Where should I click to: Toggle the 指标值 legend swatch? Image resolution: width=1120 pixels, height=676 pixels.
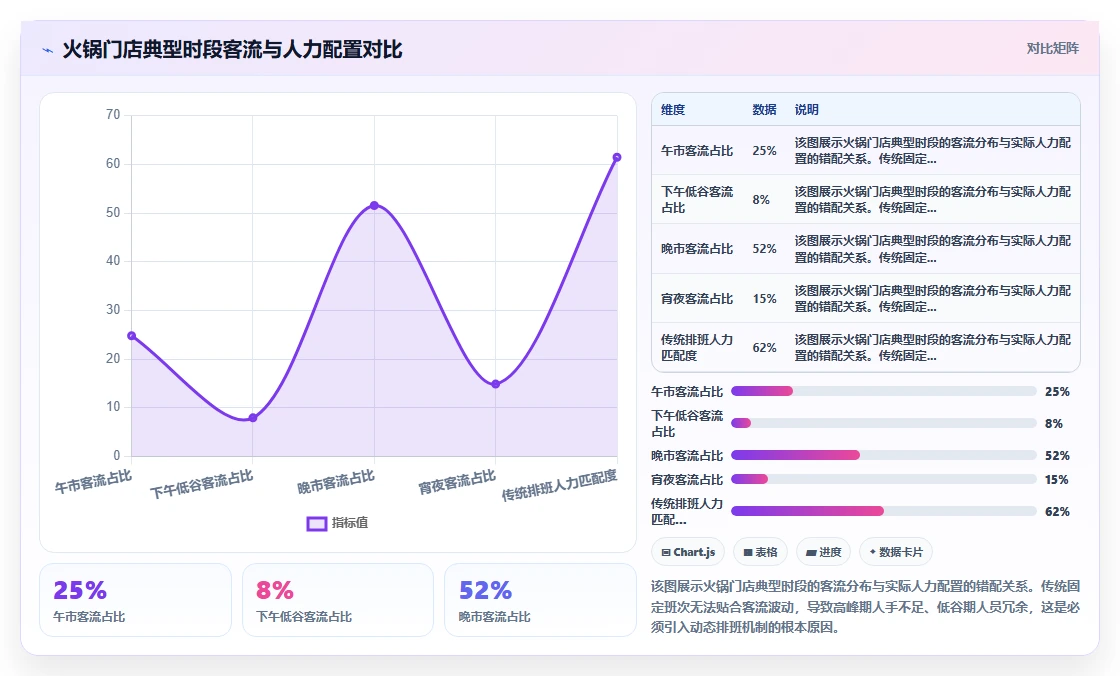(316, 523)
